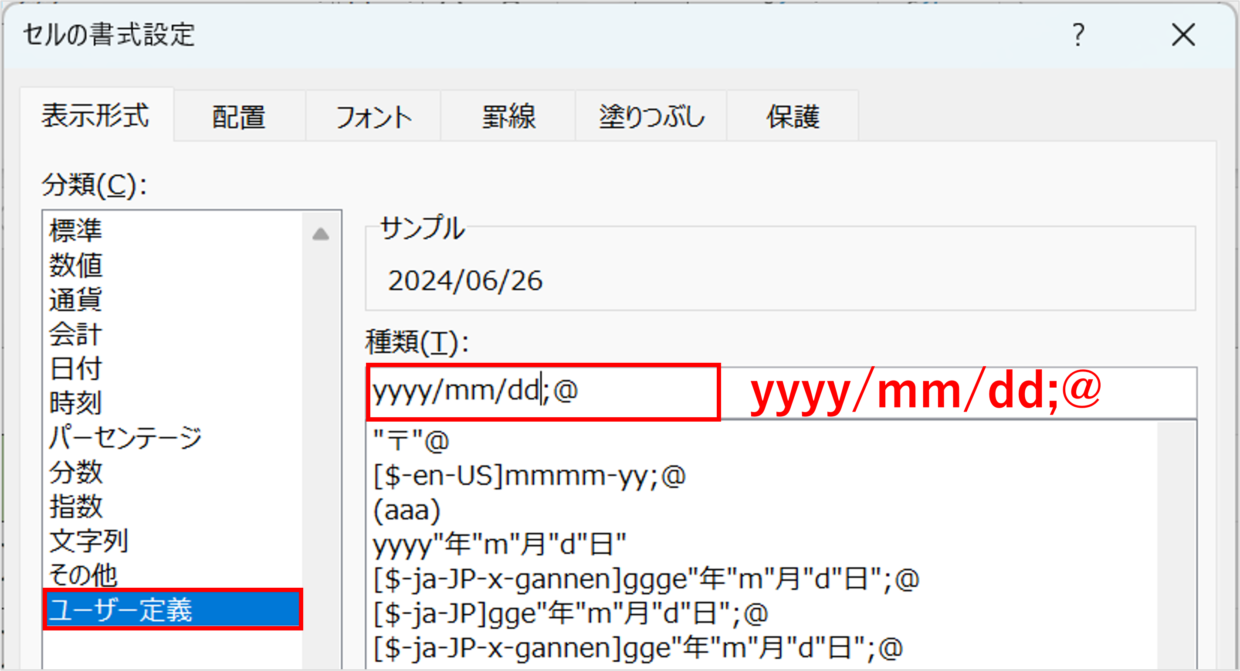Viewport: 1240px width, 671px height.
Task: Go to the 塗りつぶし tab
Action: (x=651, y=117)
